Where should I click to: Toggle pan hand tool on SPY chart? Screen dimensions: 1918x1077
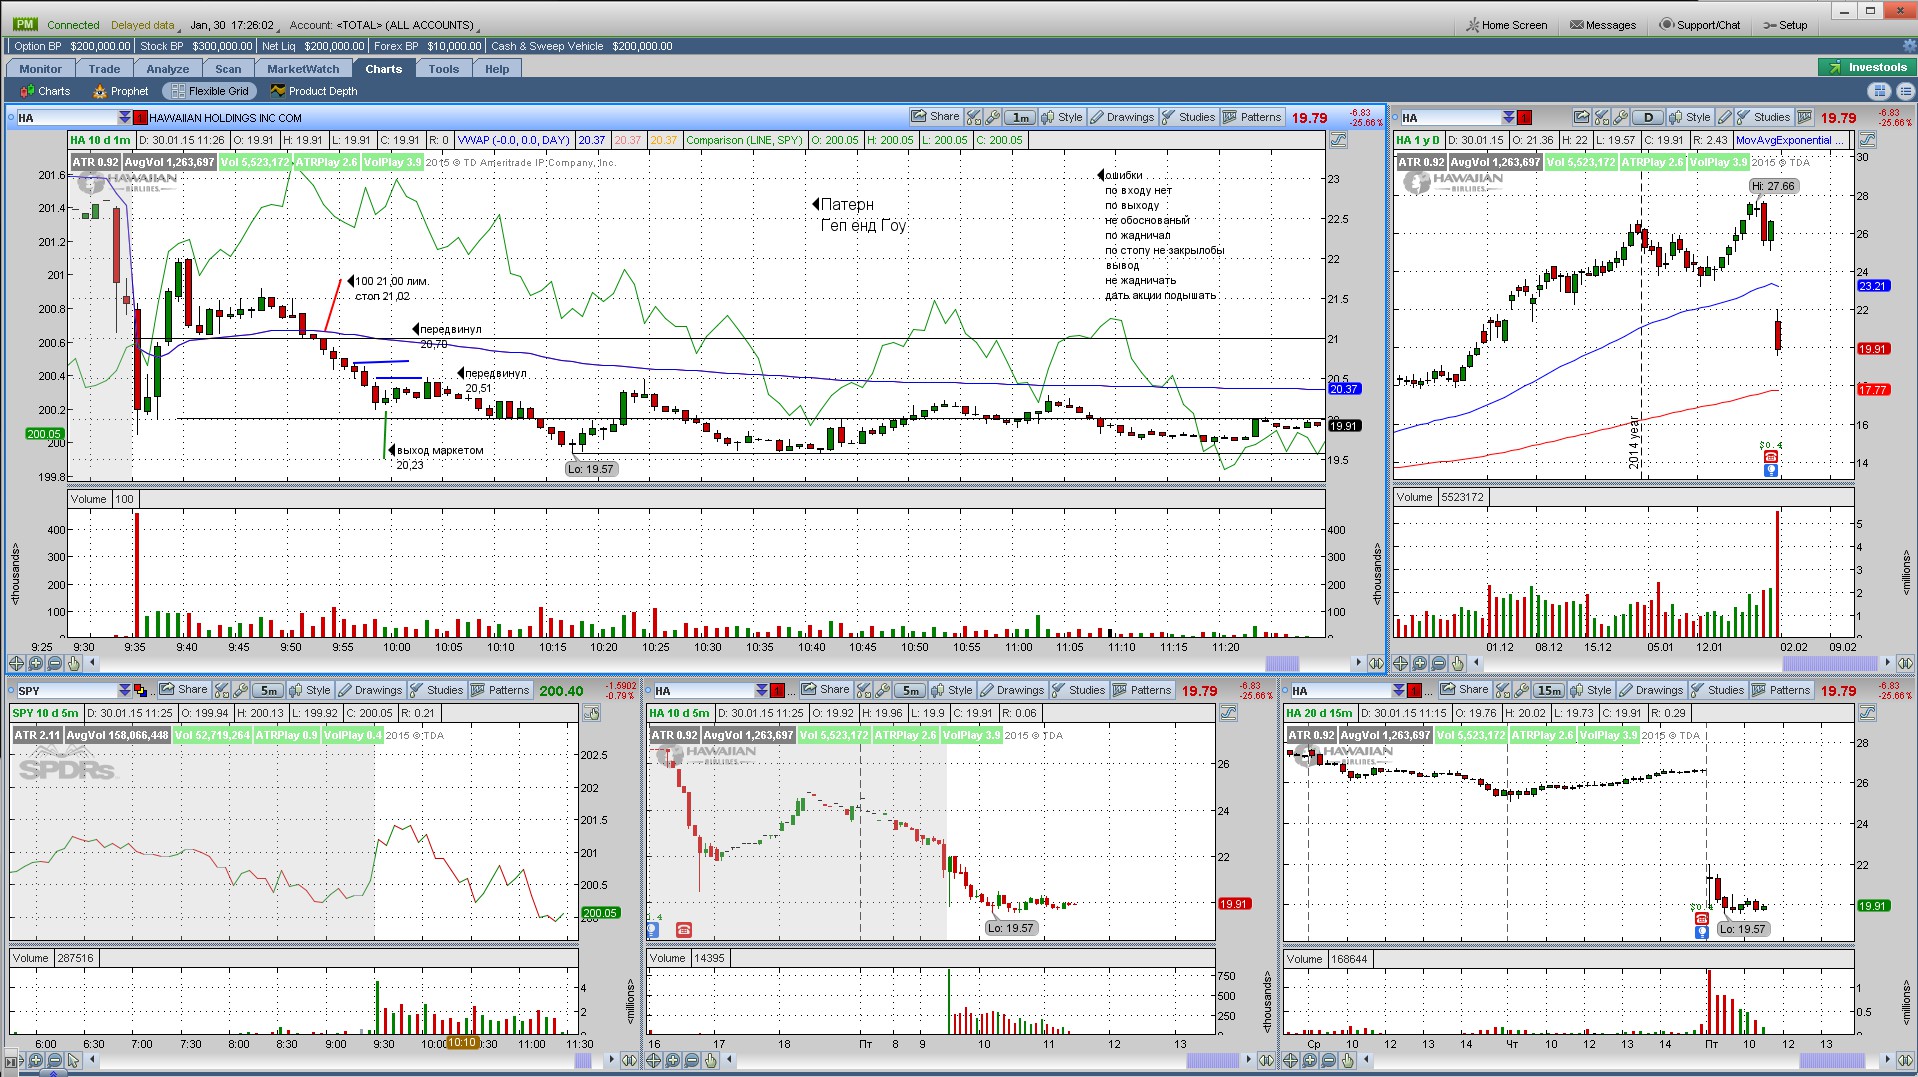(x=74, y=1060)
